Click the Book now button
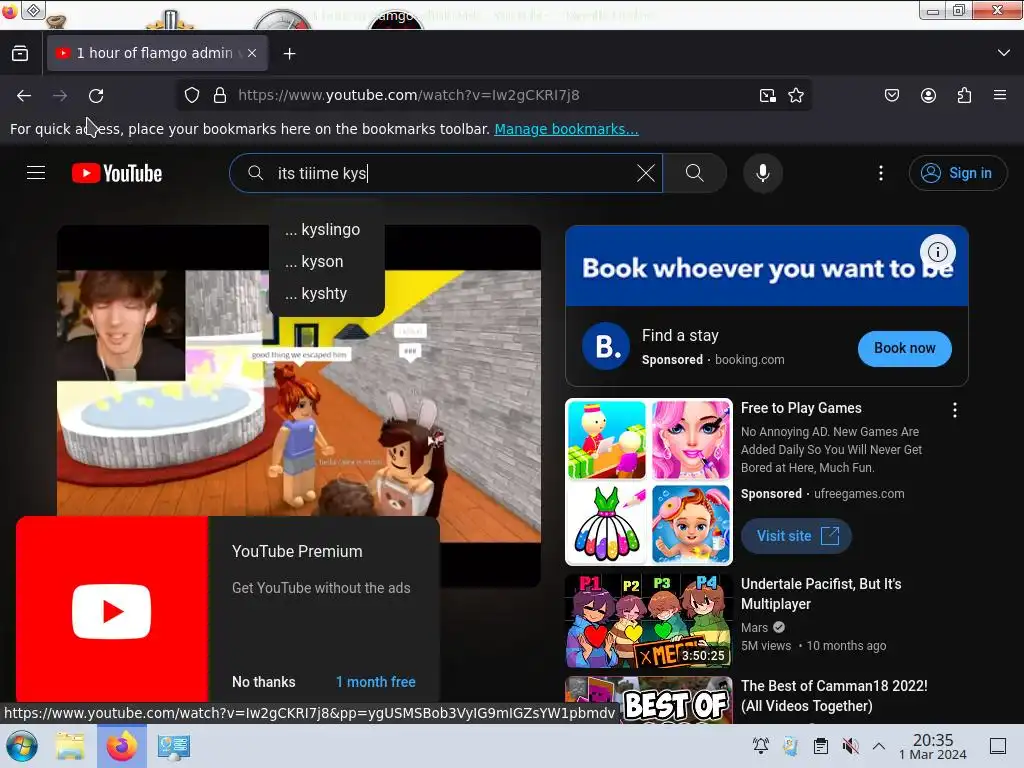 coord(904,349)
